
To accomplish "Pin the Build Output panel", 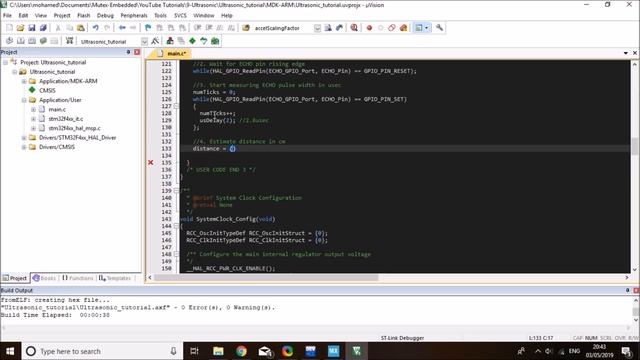I will coord(627,290).
